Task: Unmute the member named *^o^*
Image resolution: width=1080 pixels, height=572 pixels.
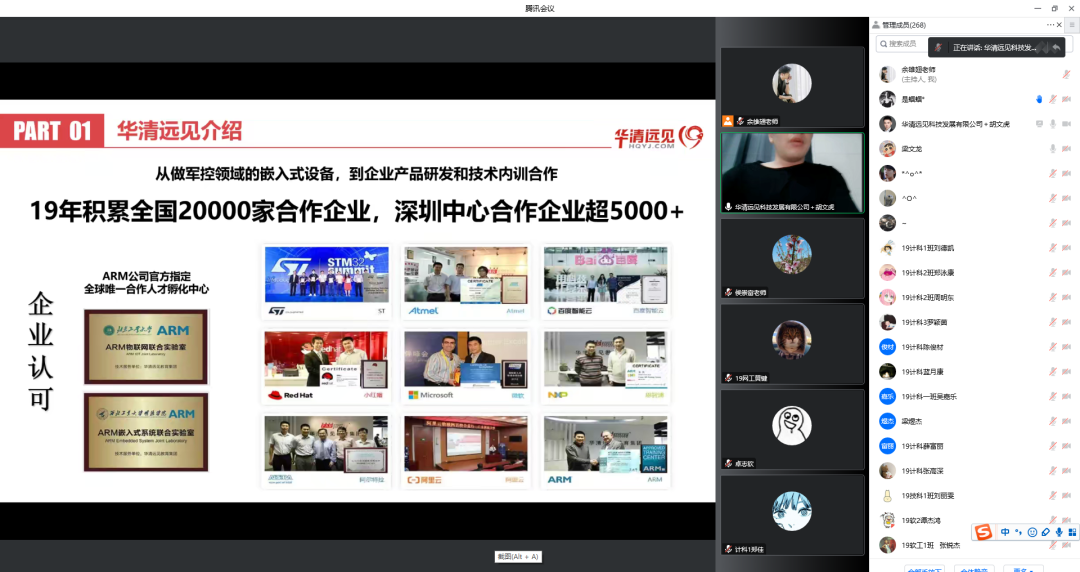Action: (1052, 174)
